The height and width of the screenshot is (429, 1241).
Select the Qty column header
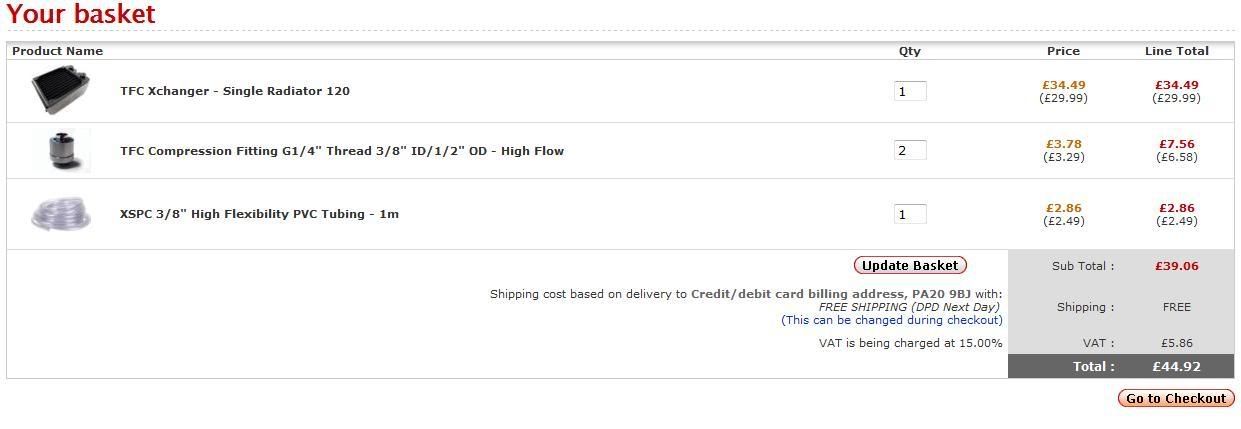910,51
